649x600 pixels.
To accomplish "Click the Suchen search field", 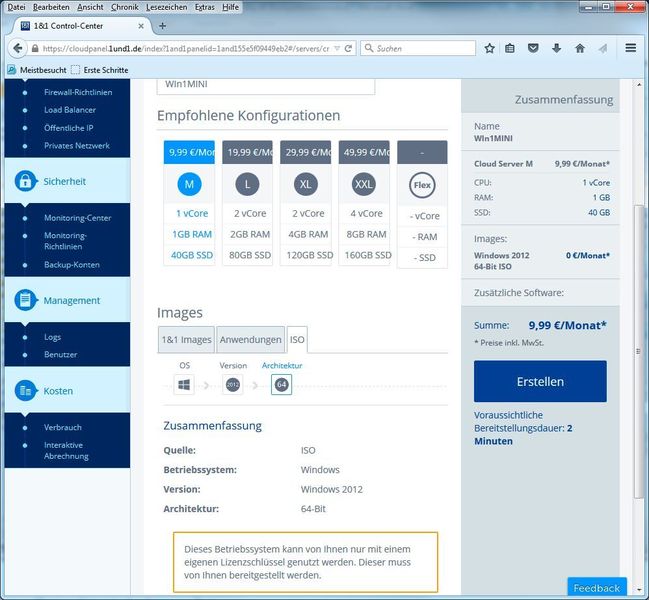I will 418,48.
